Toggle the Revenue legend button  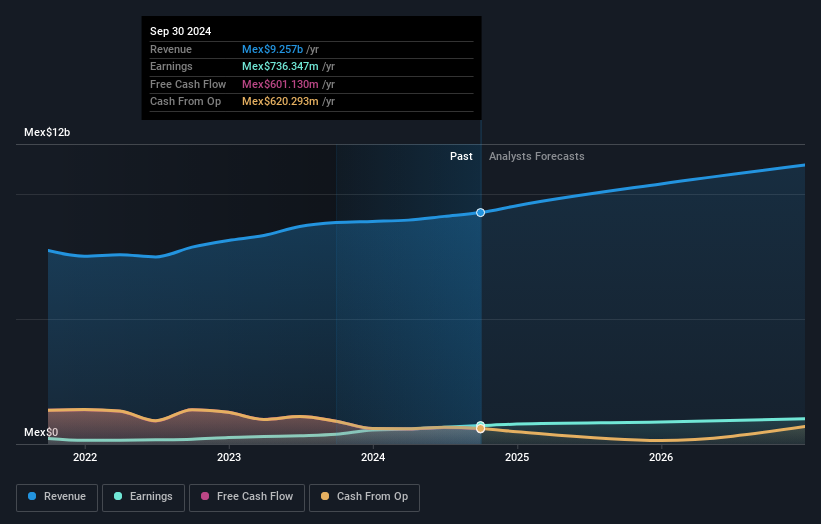[x=57, y=497]
